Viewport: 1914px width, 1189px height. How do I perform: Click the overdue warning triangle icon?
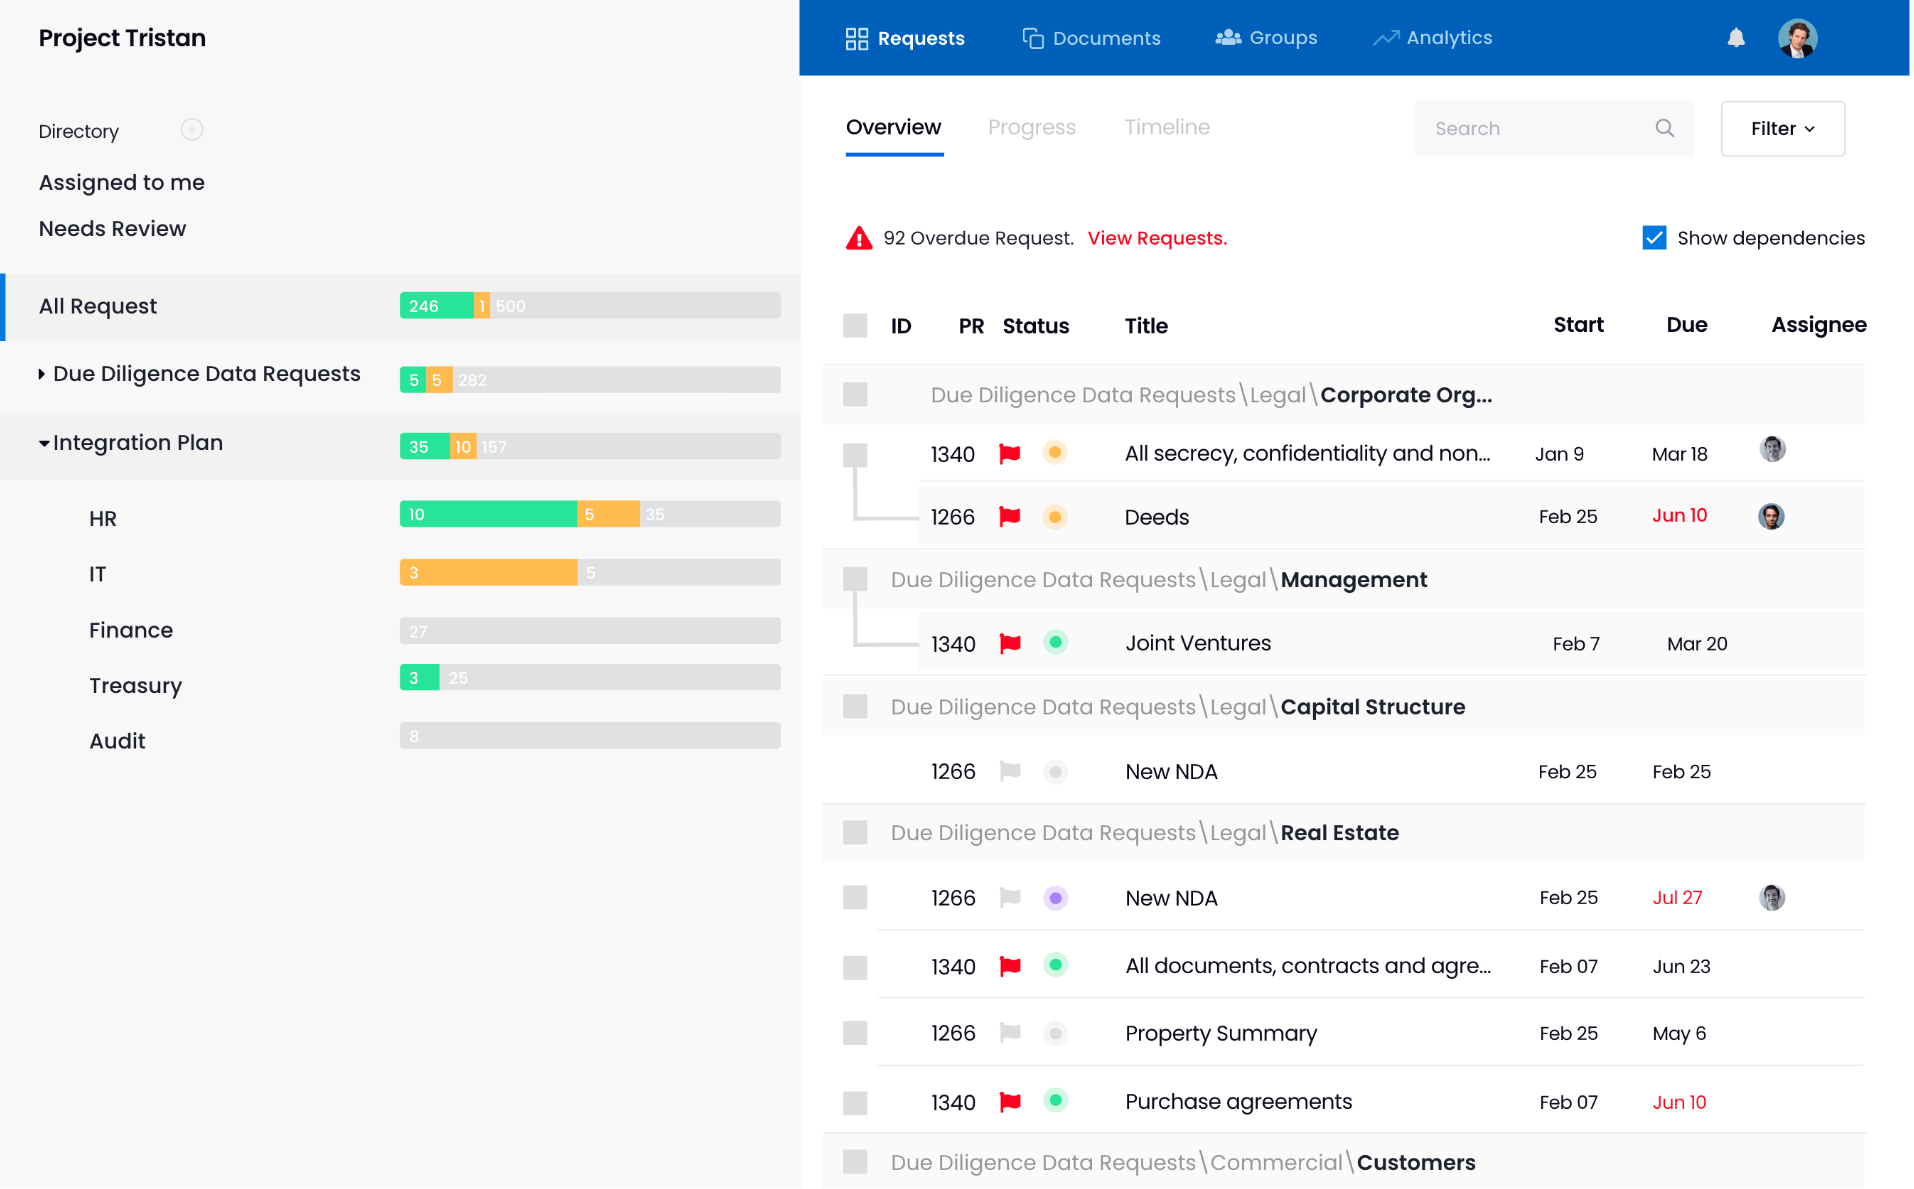[859, 237]
